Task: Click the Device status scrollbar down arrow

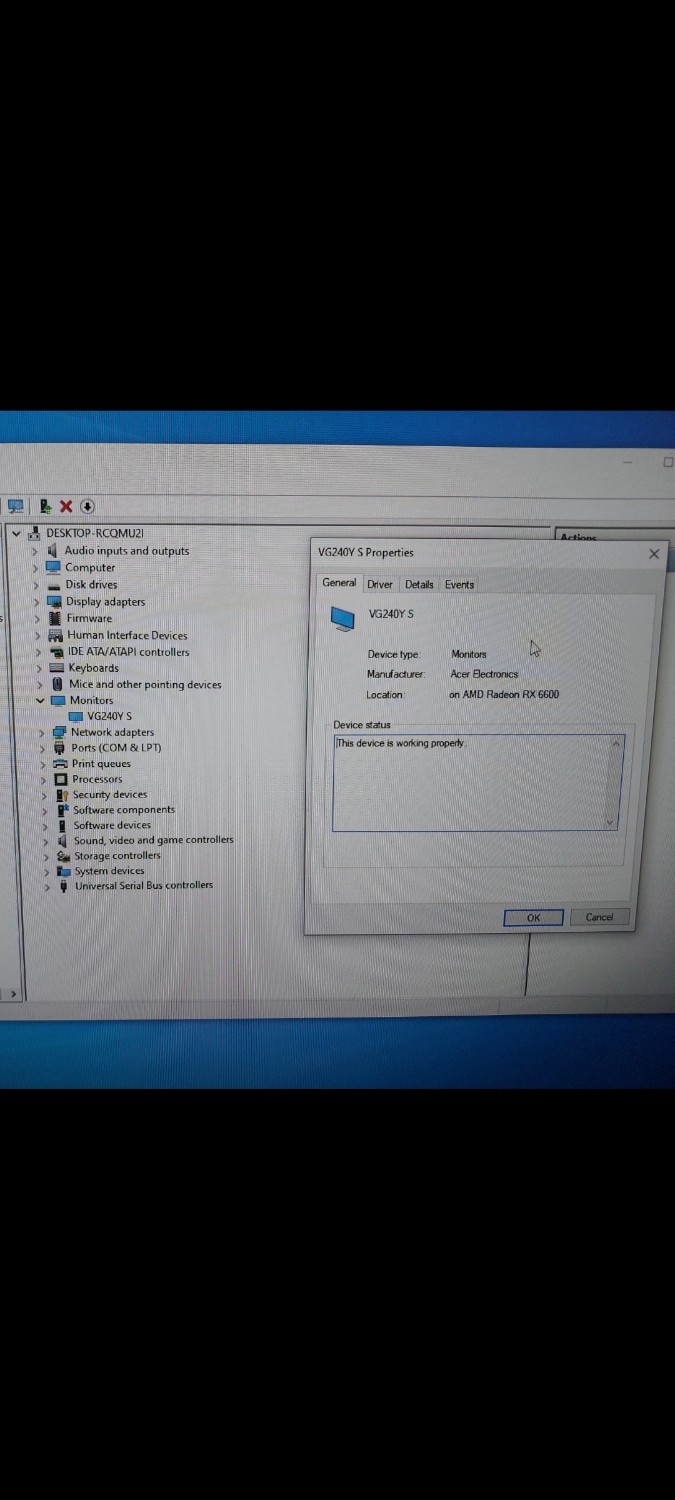Action: 611,822
